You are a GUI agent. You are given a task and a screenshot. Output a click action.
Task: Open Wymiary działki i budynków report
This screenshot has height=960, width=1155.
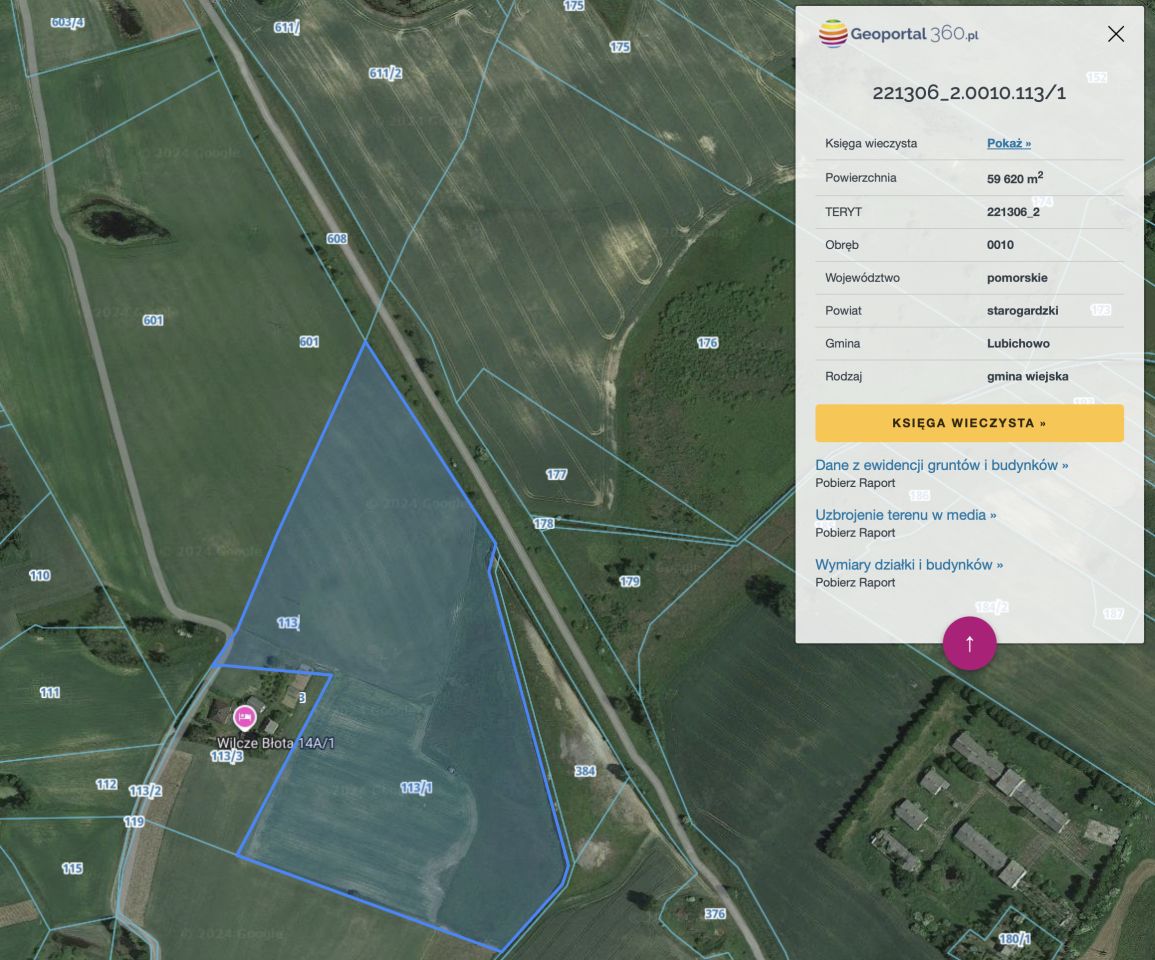909,564
